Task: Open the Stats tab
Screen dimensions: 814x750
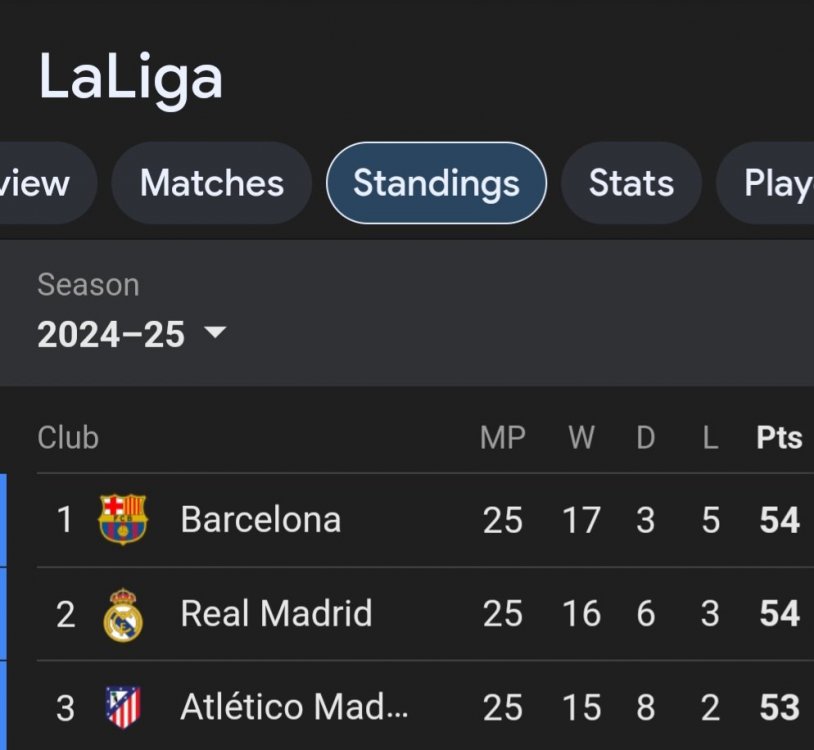Action: pos(631,183)
